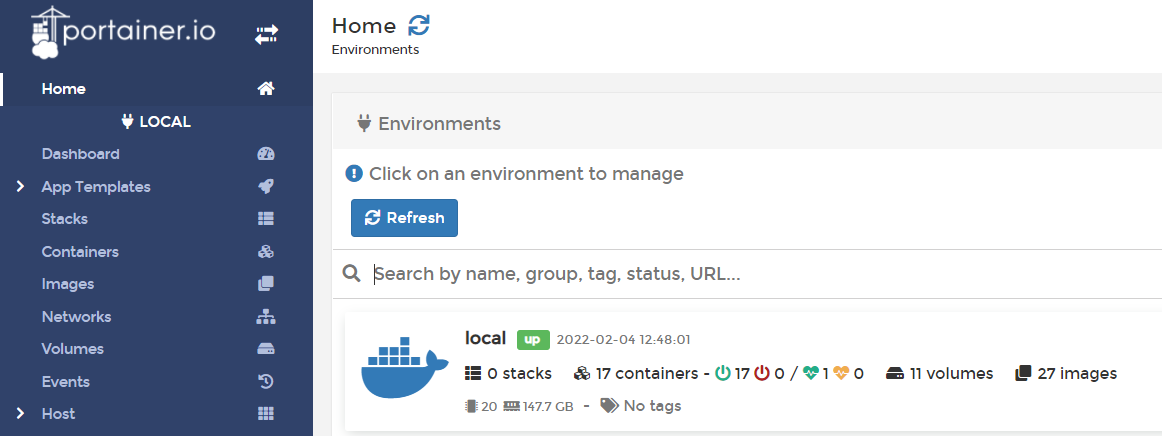The width and height of the screenshot is (1162, 436).
Task: Go to the Events menu item
Action: (x=65, y=382)
